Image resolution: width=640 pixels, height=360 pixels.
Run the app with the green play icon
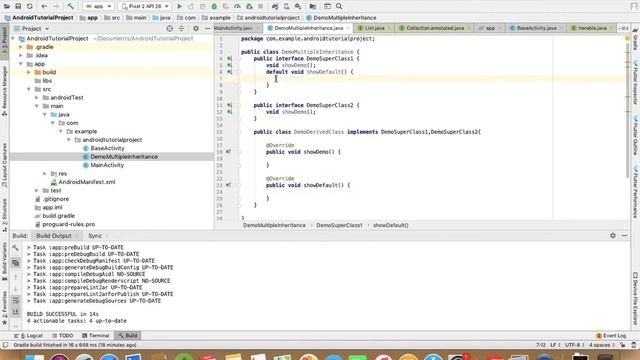point(180,7)
